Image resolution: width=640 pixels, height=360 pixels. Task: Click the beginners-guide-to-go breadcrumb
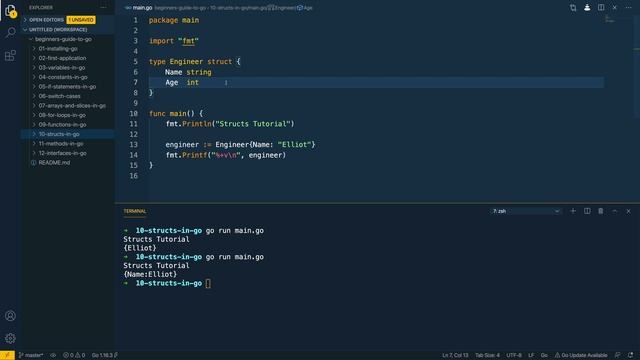pos(180,8)
